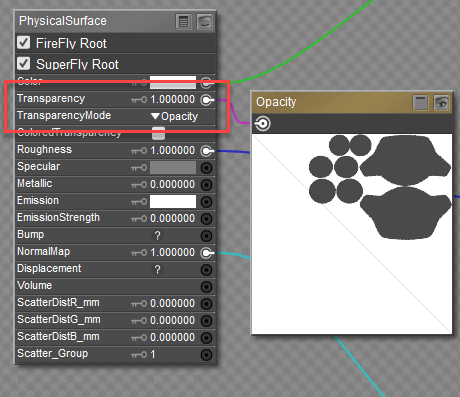This screenshot has height=397, width=460.
Task: Click the ScatterDistG_mm animation key icon
Action: point(139,321)
